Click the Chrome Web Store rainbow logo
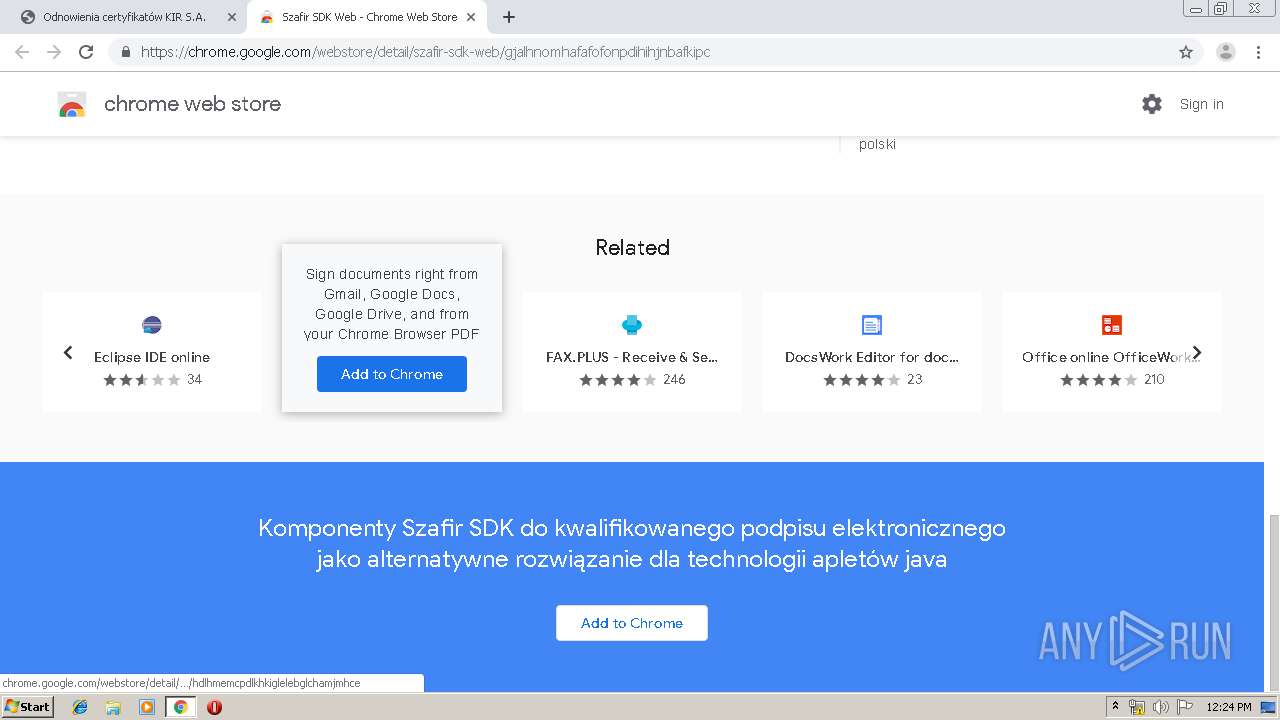The width and height of the screenshot is (1280, 720). click(72, 104)
